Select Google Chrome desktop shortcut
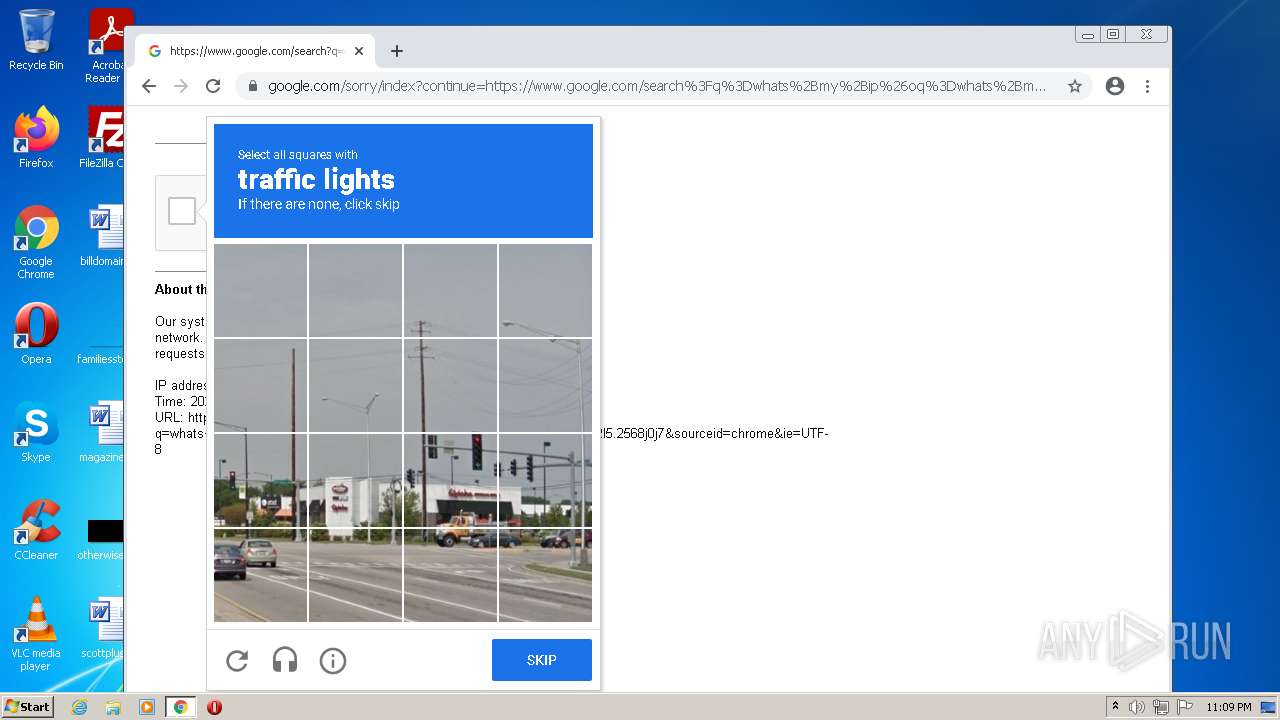Screen dimensions: 1280x720 point(36,243)
